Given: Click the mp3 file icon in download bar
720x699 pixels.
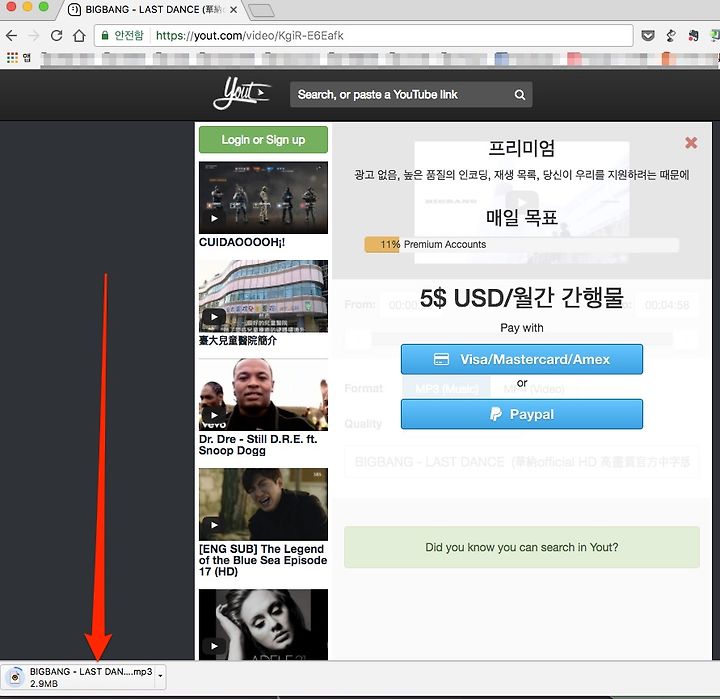Looking at the screenshot, I should point(15,677).
